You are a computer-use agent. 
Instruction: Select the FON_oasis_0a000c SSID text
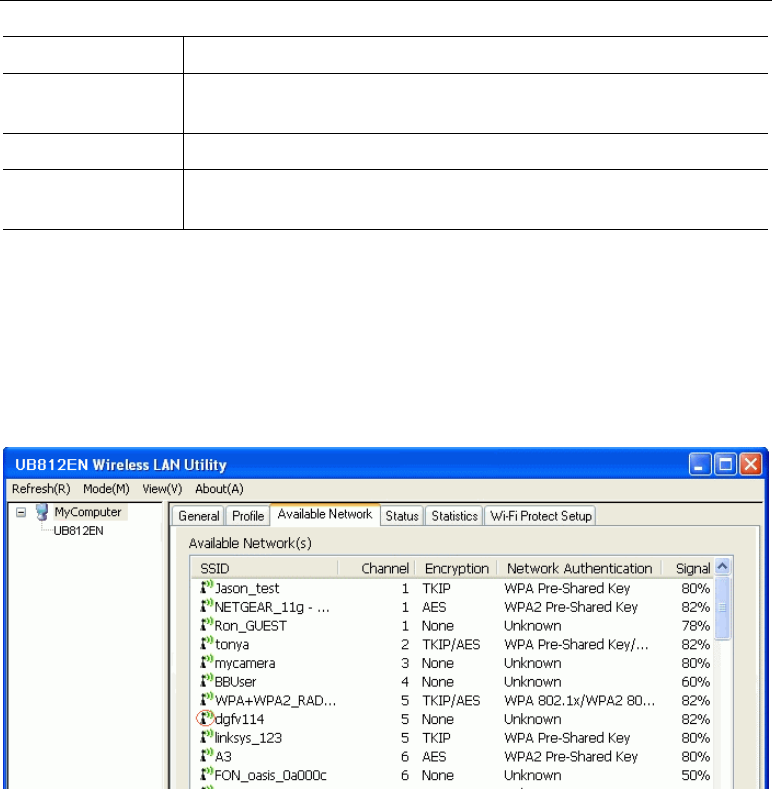pyautogui.click(x=271, y=775)
